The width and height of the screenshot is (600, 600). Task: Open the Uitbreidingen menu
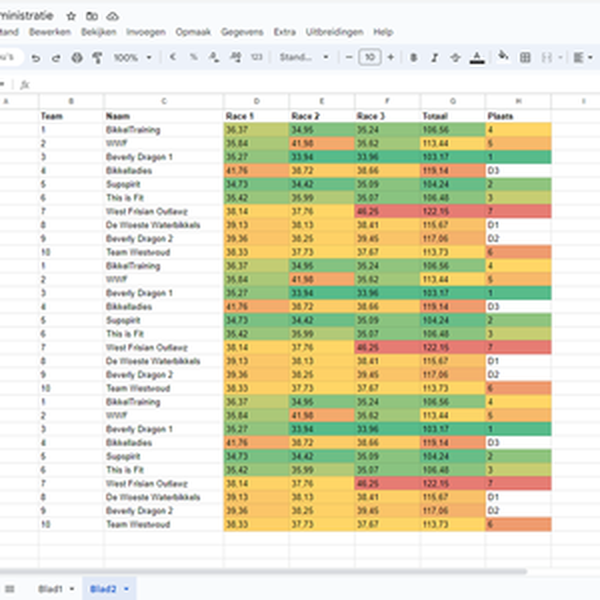tap(334, 32)
